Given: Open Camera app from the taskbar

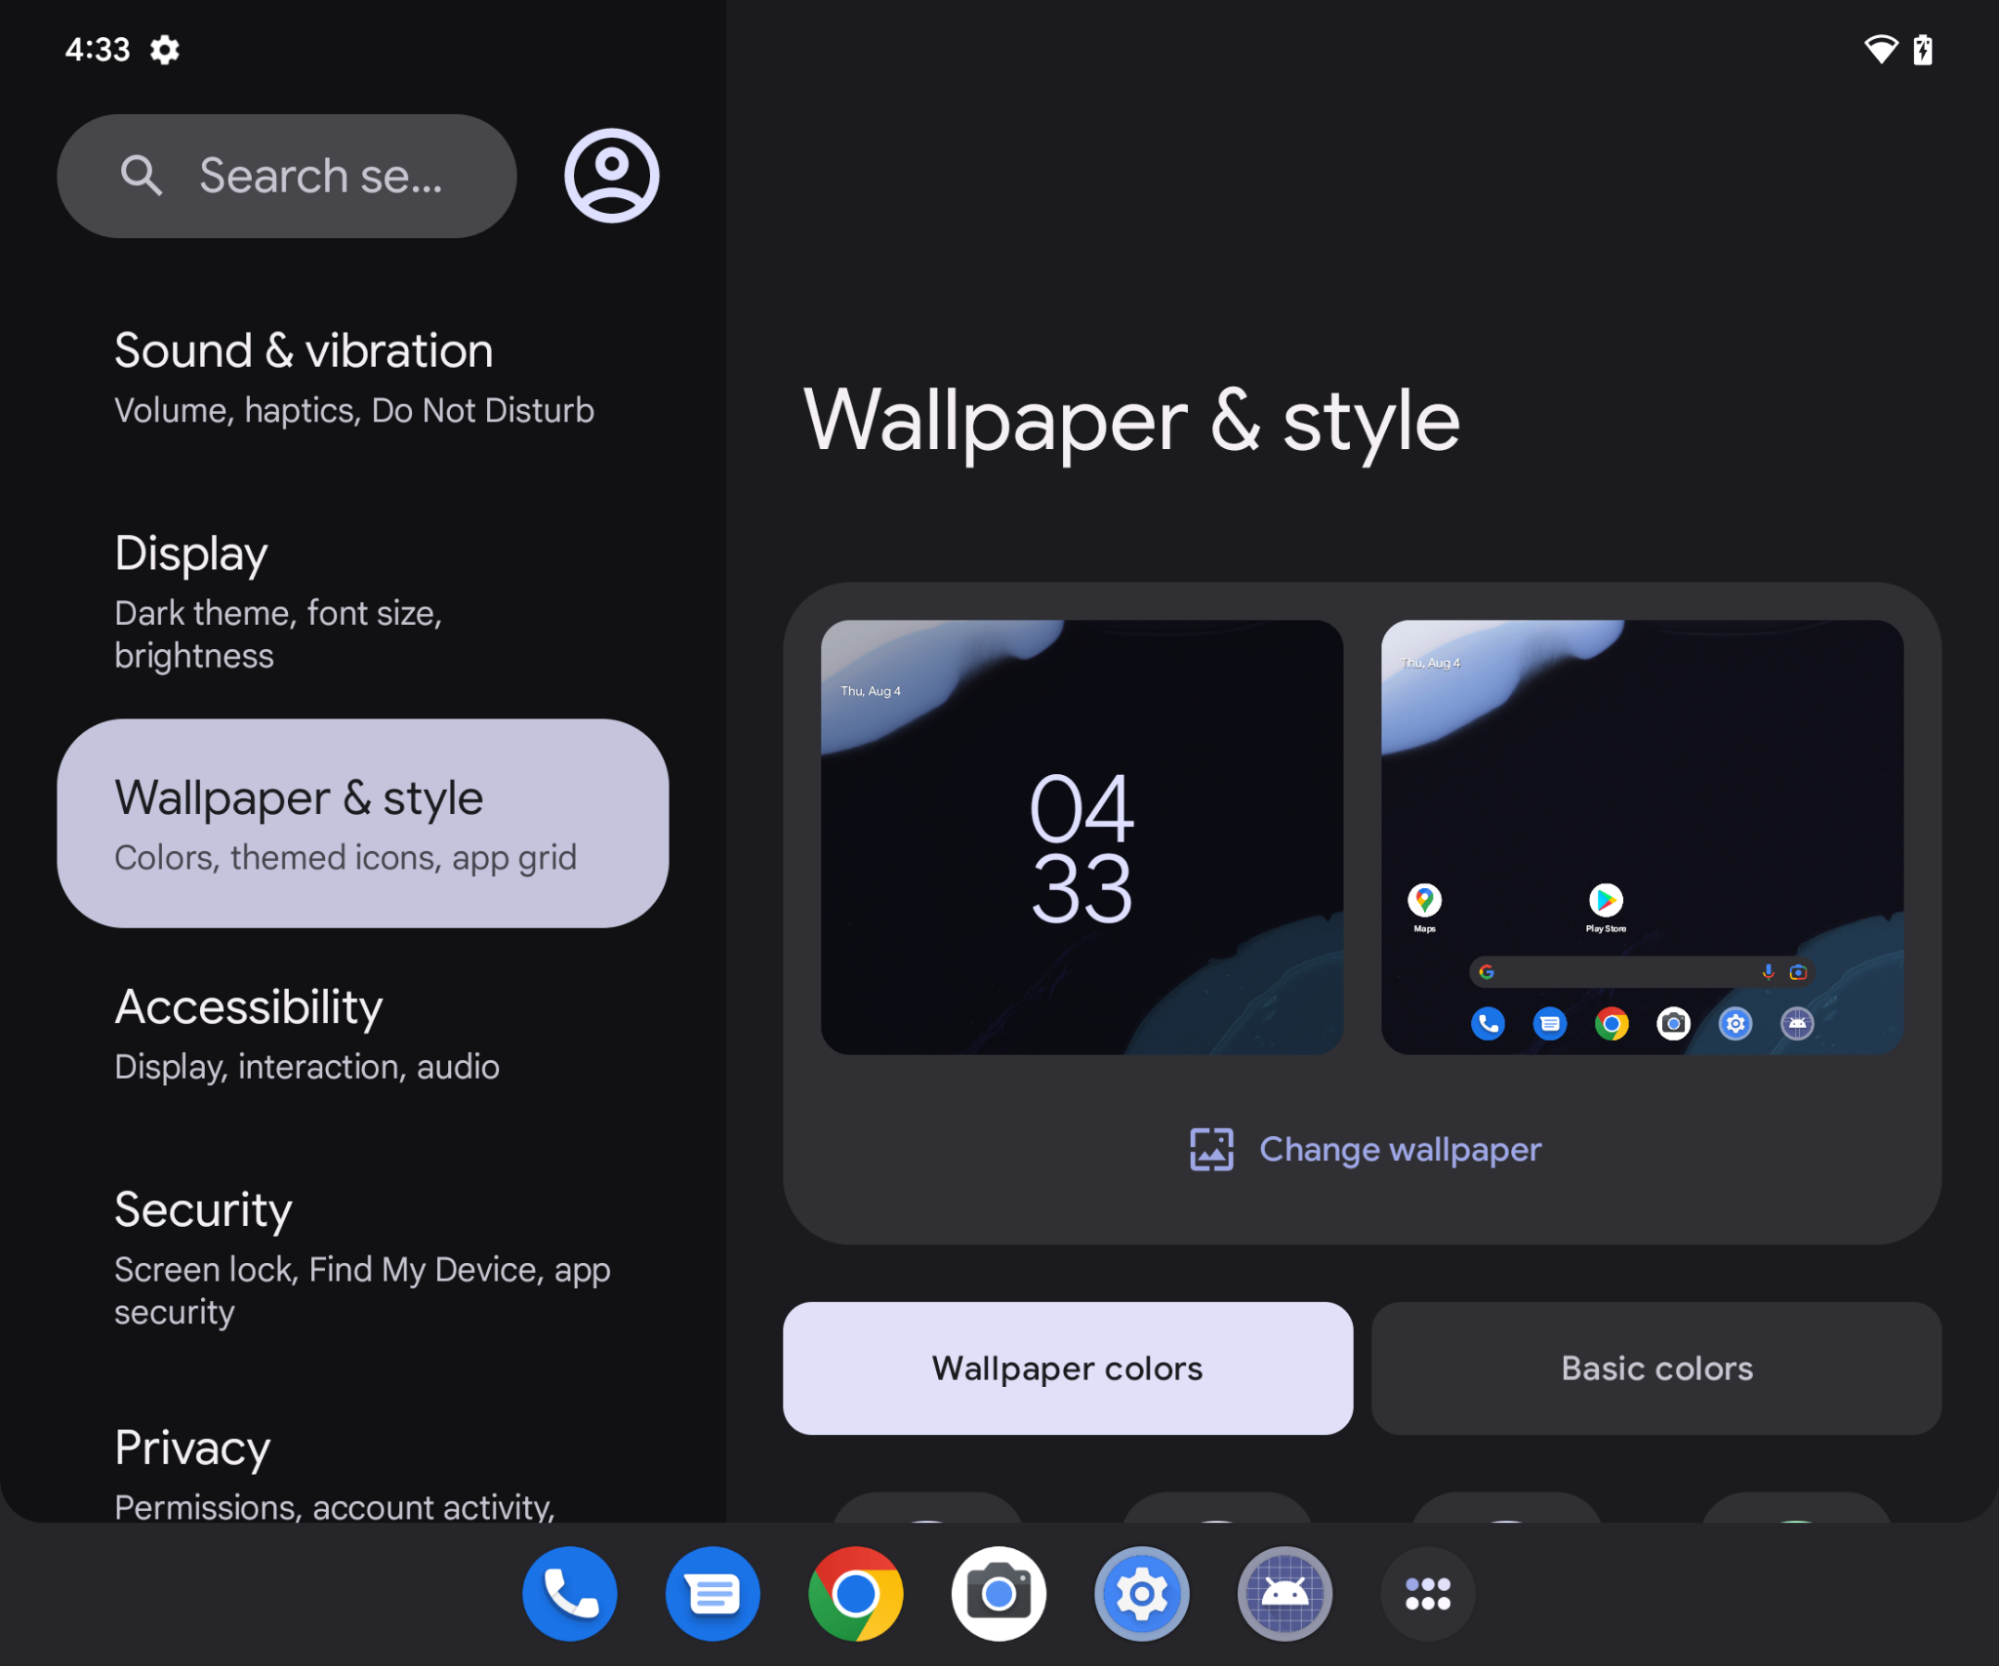Looking at the screenshot, I should pos(998,1593).
